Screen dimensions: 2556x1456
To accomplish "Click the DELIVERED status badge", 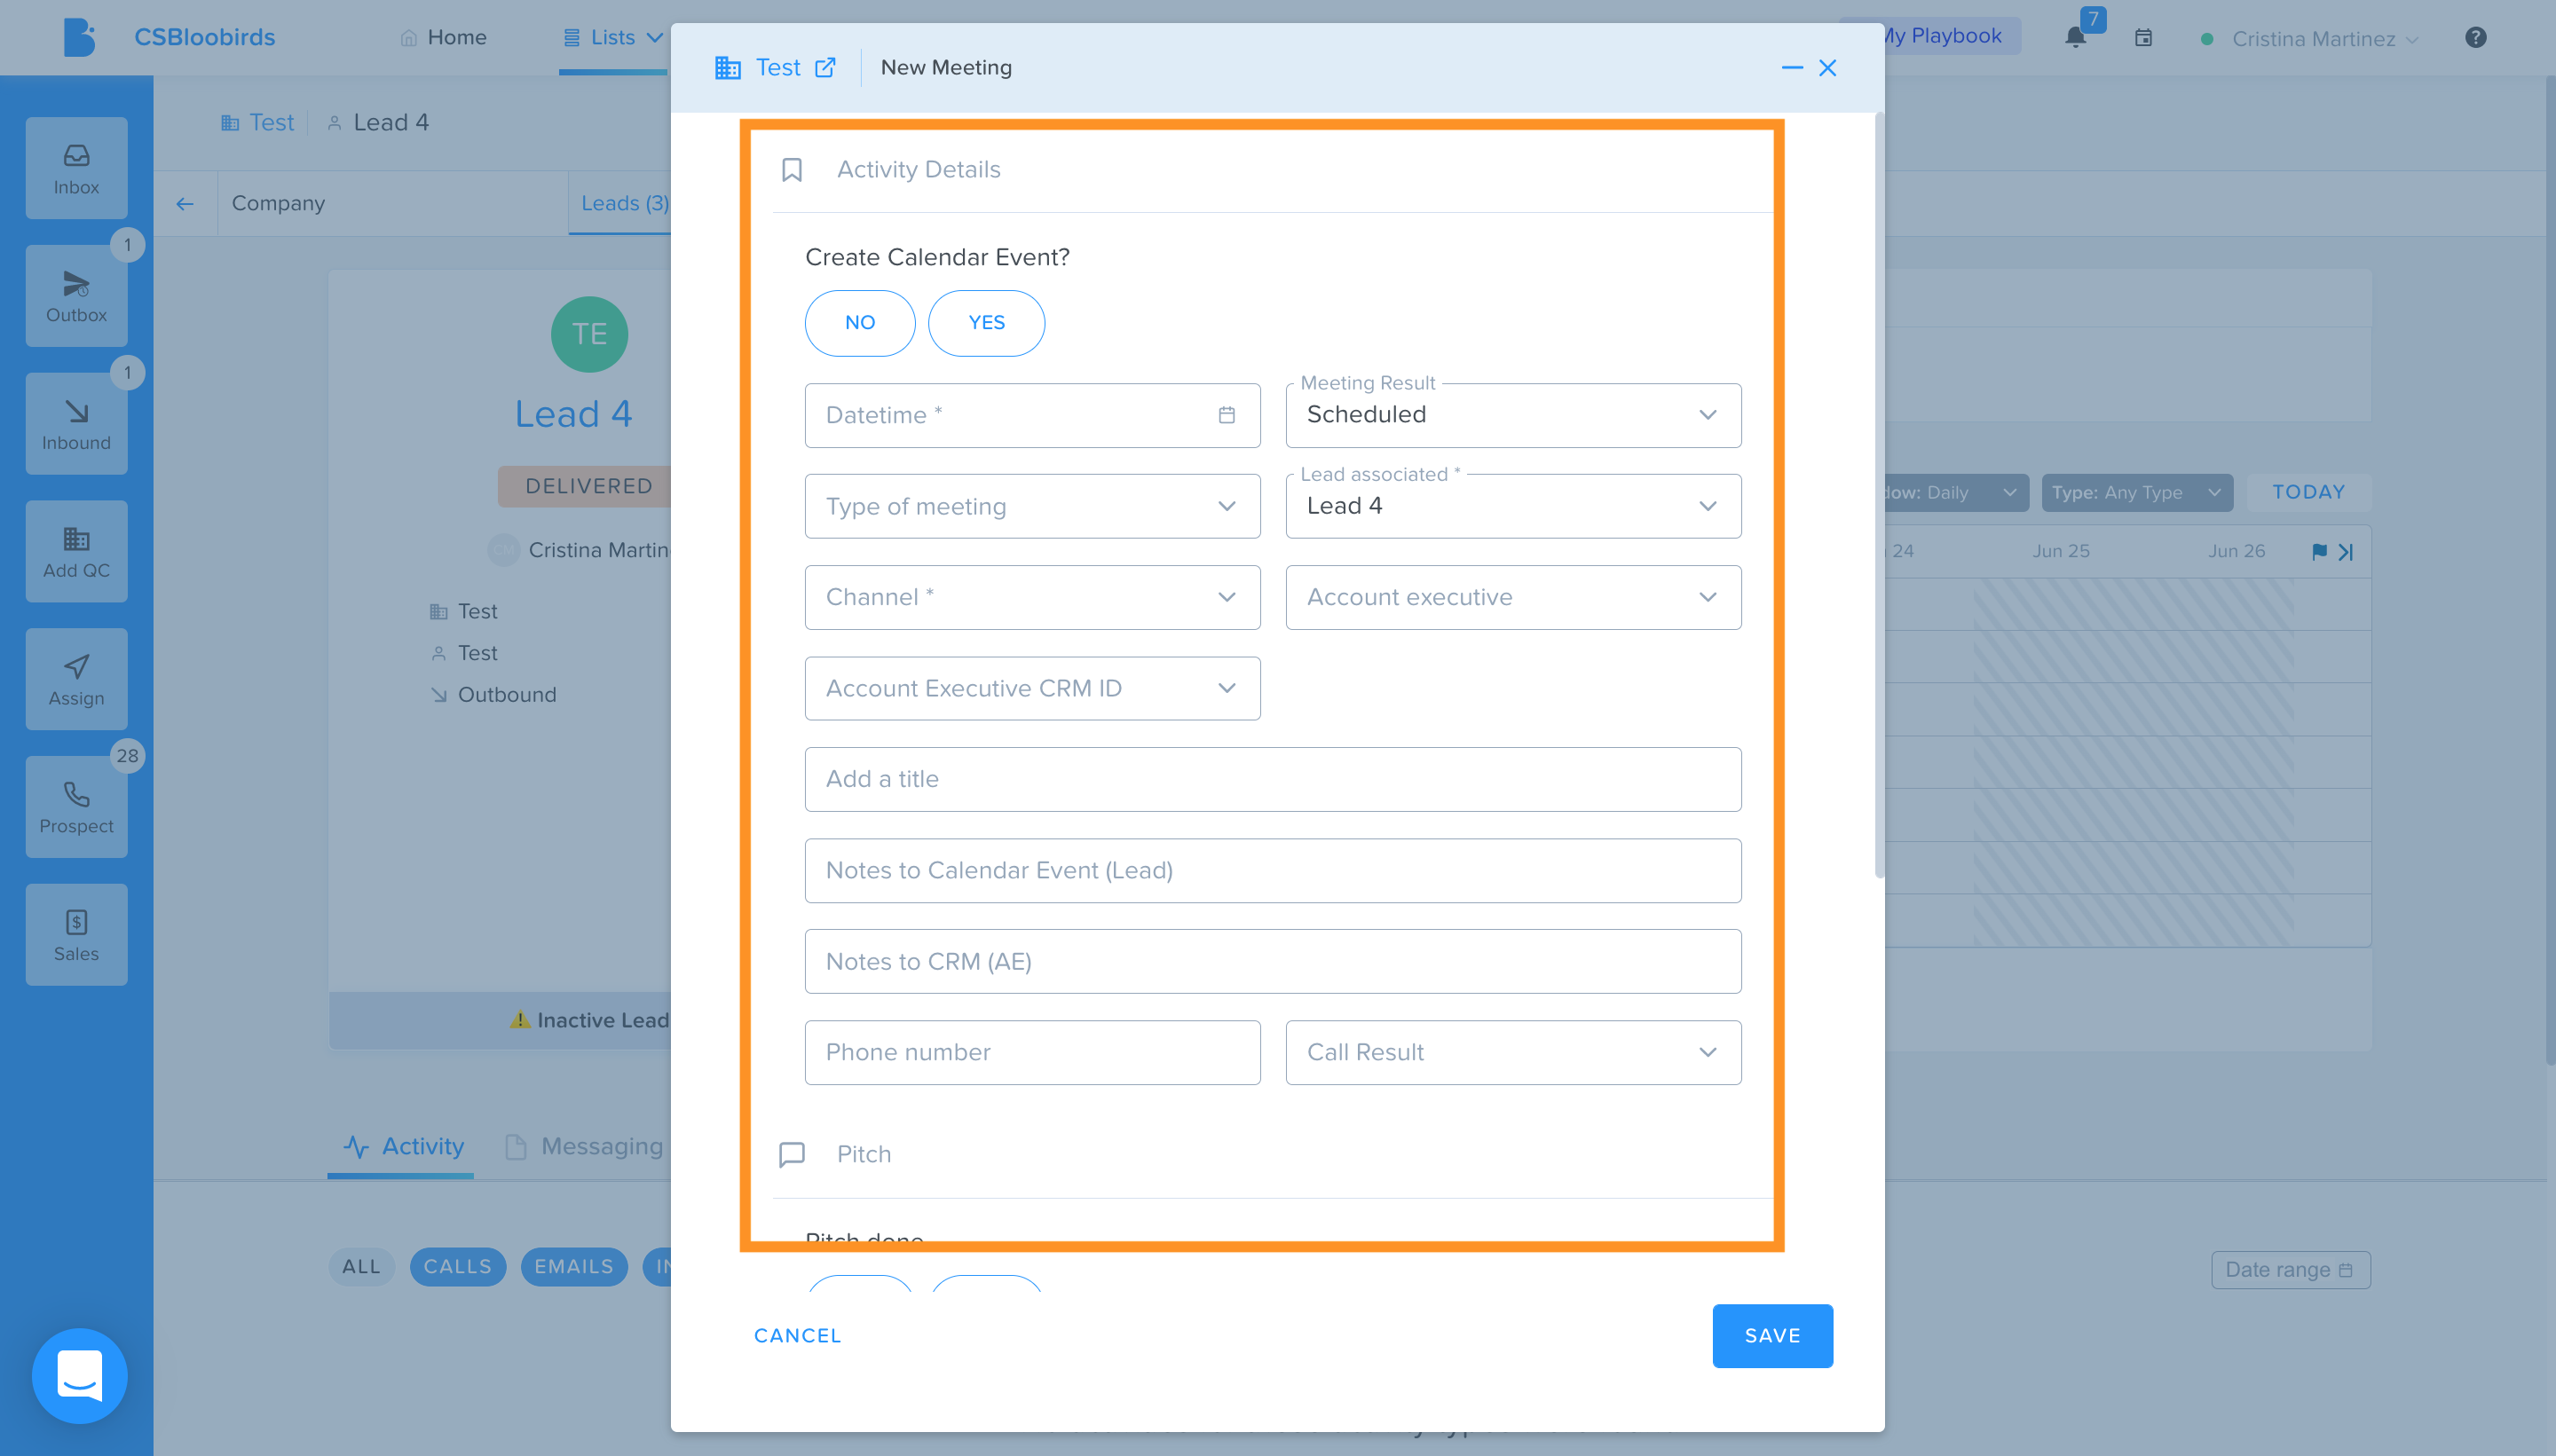I will click(589, 486).
